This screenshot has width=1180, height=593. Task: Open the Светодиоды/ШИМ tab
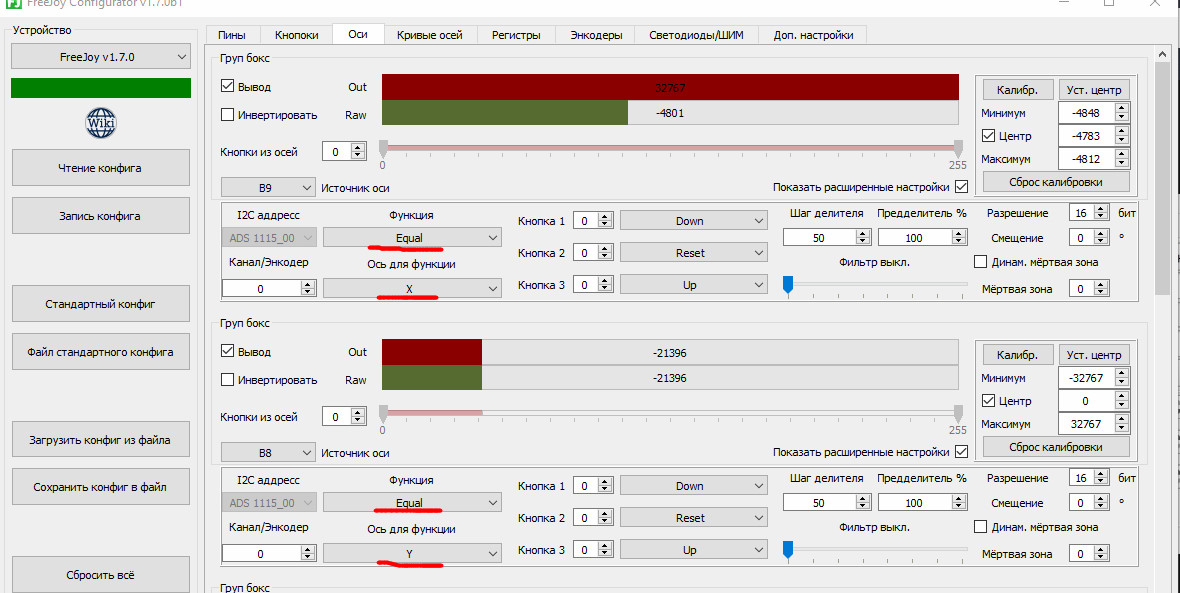click(x=696, y=35)
